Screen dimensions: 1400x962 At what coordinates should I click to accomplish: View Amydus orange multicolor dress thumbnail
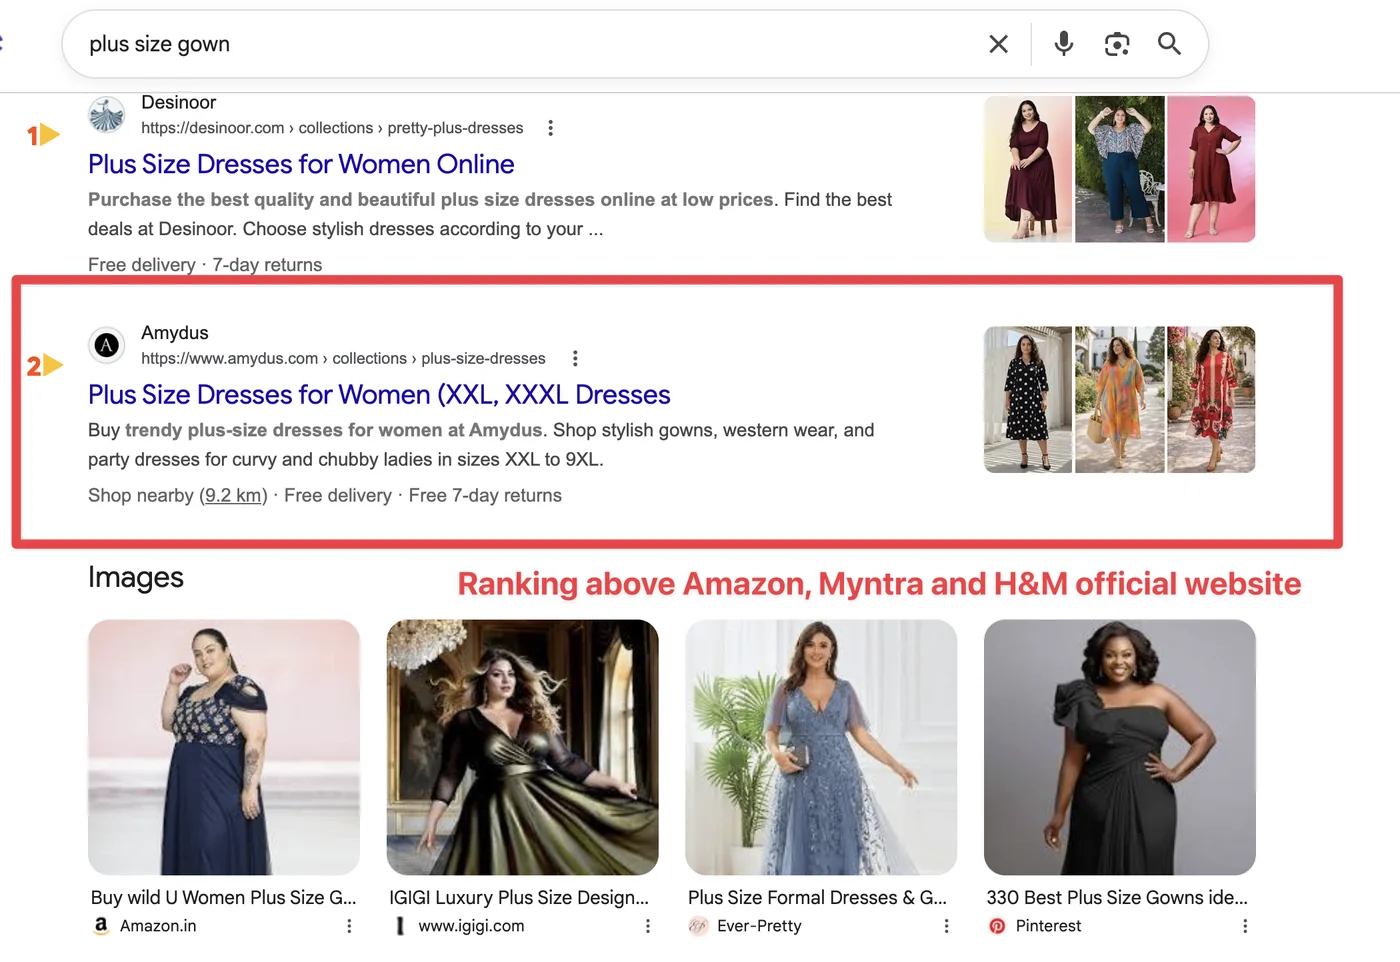[1120, 399]
